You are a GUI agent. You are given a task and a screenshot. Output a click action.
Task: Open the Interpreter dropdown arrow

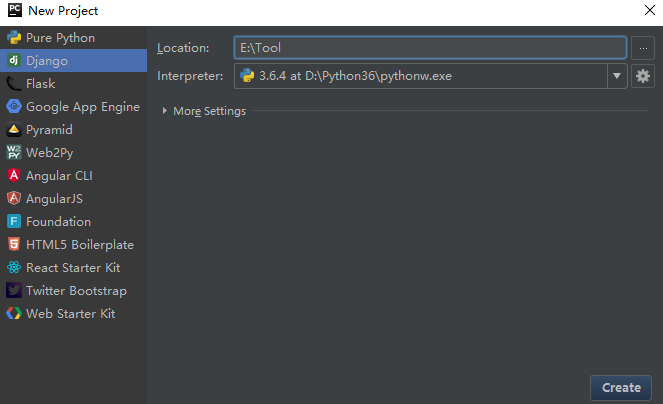pos(617,76)
